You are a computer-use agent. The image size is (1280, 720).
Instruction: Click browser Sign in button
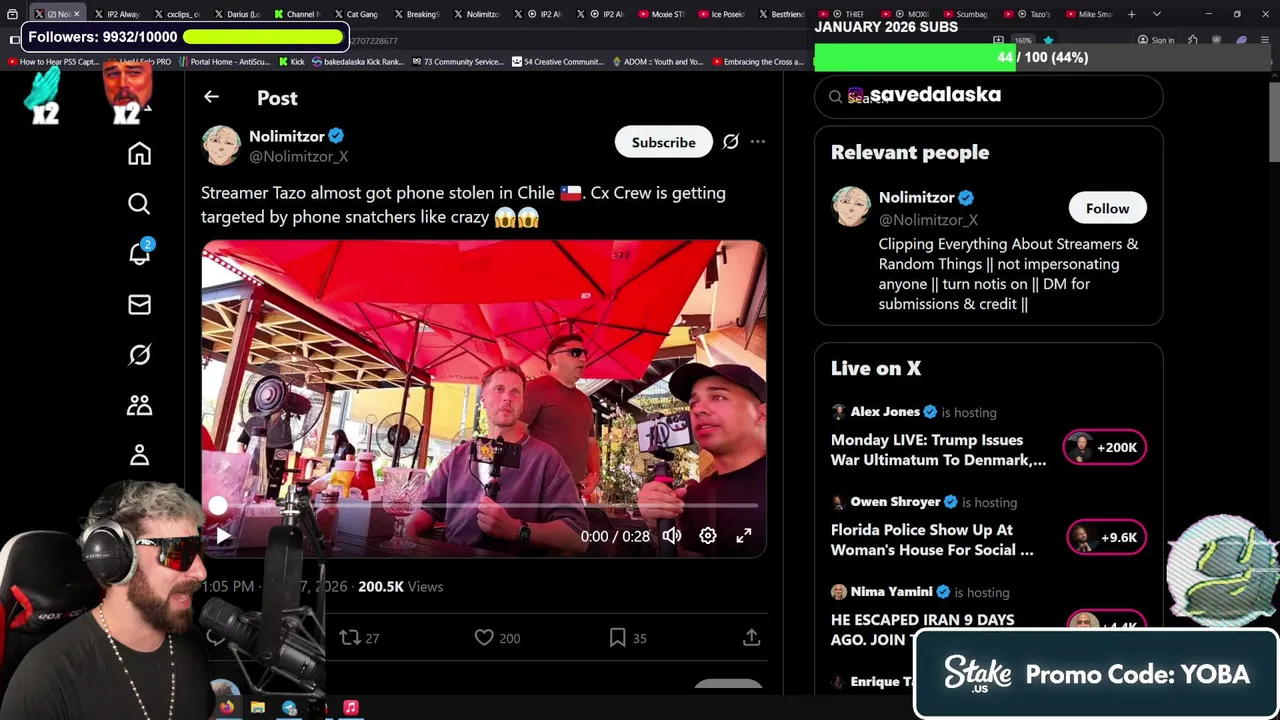pyautogui.click(x=1156, y=40)
